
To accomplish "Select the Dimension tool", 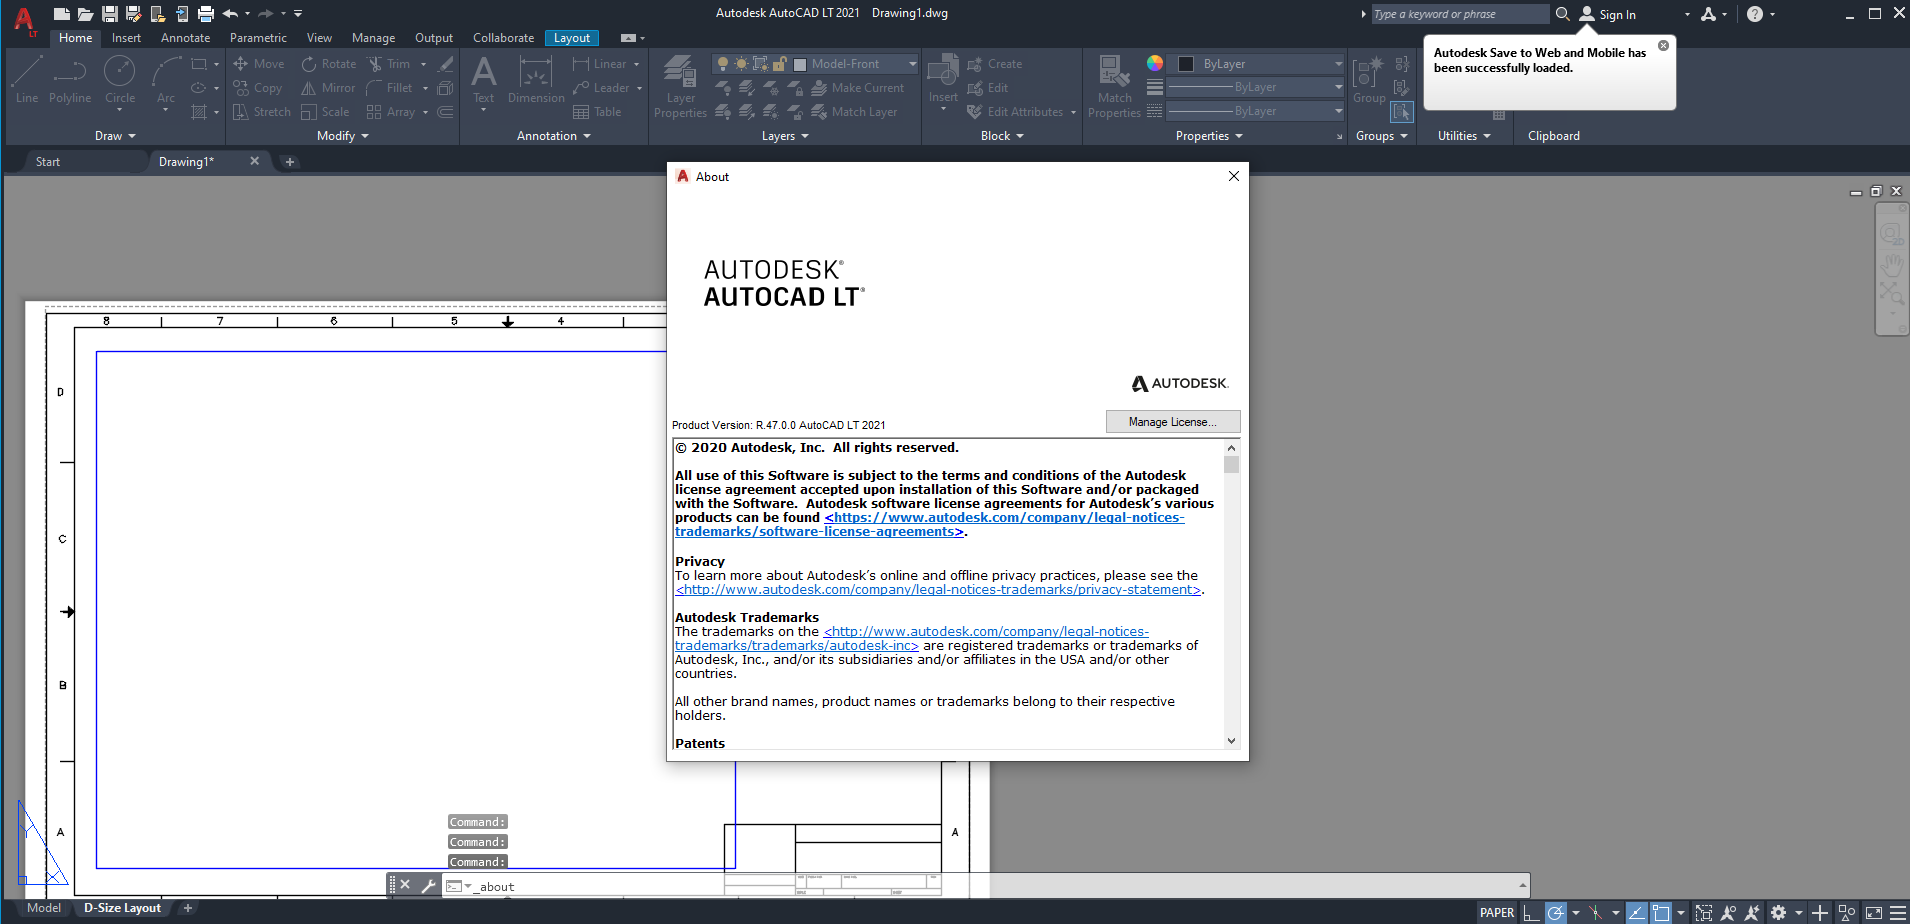I will tap(536, 80).
